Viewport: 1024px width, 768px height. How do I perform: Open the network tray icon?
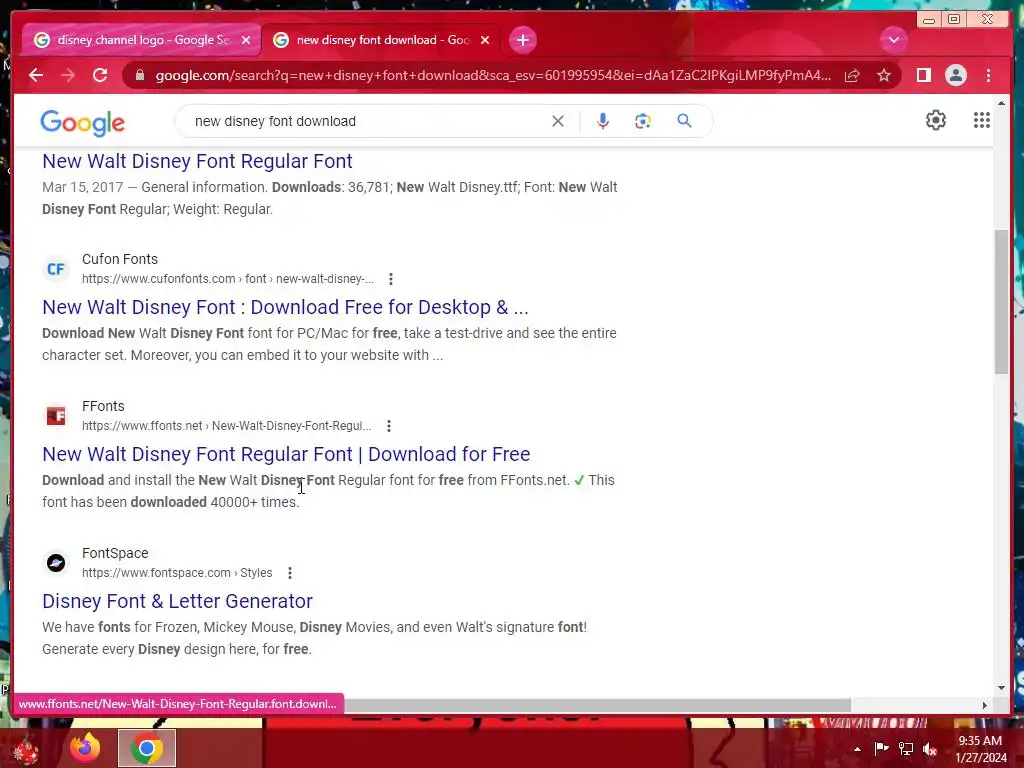(906, 749)
